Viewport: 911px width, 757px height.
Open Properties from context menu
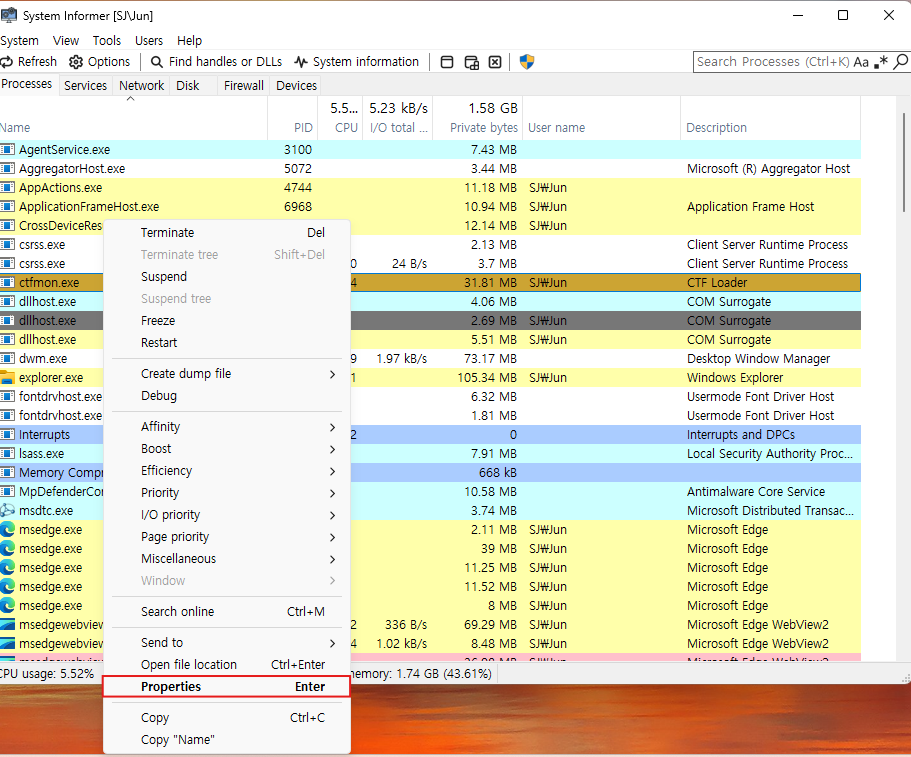227,687
